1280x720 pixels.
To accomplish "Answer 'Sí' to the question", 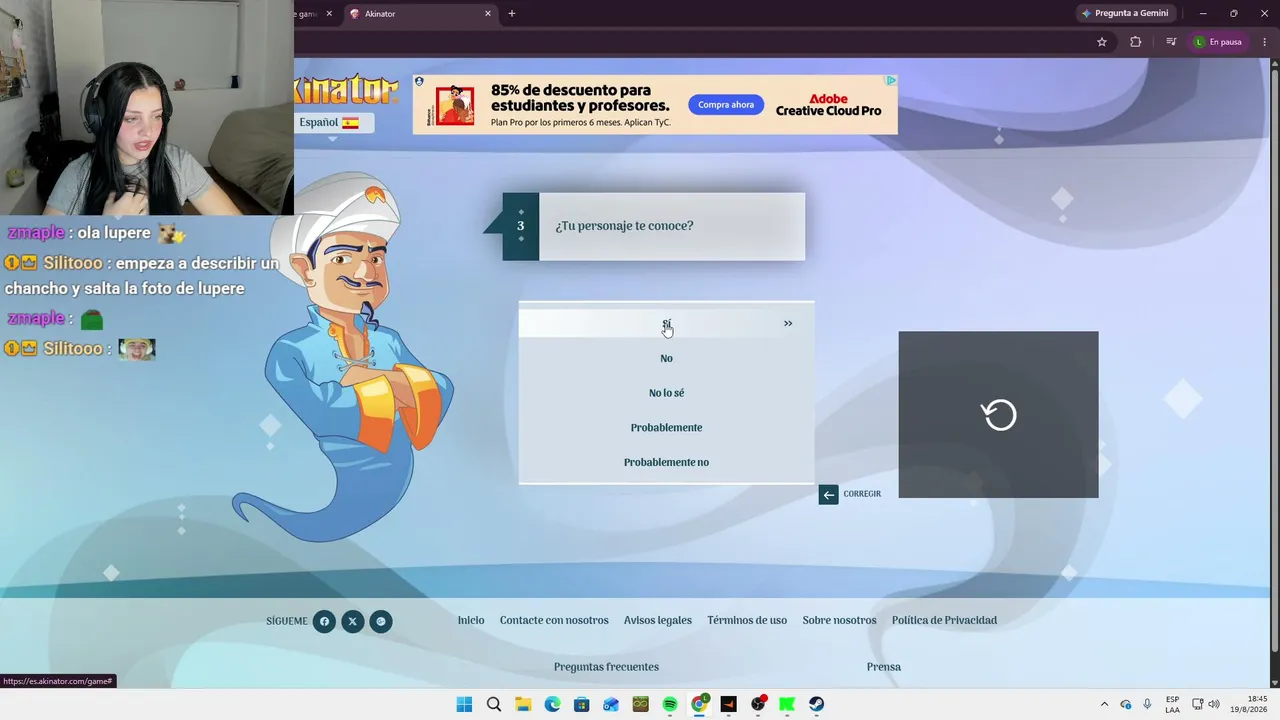I will (x=666, y=323).
